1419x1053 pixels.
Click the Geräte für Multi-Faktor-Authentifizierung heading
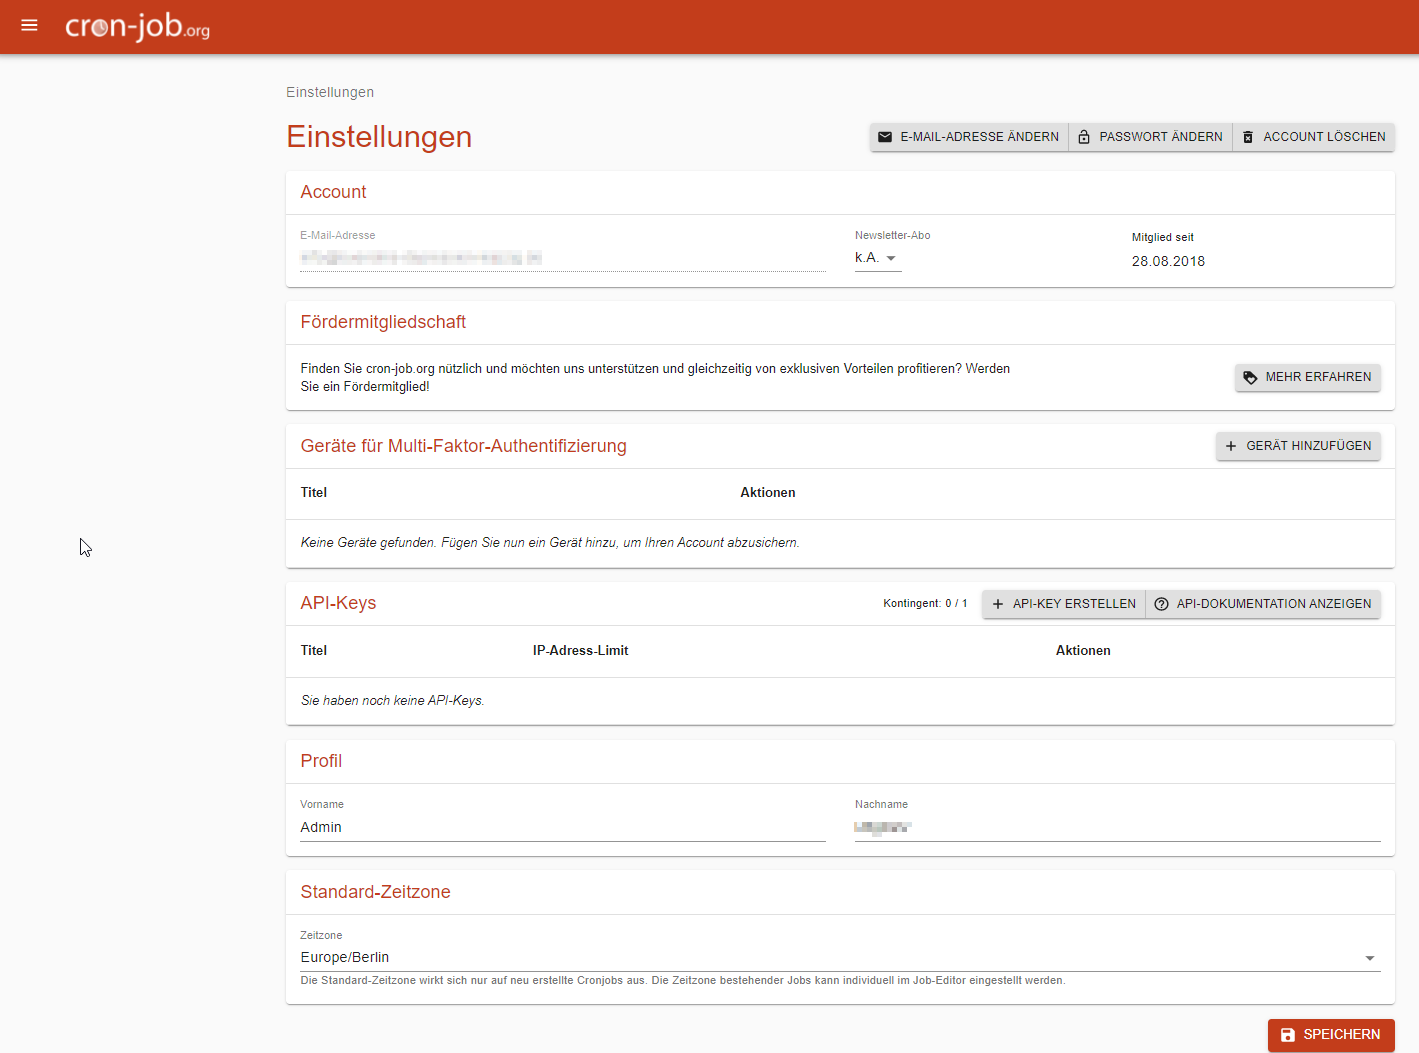point(464,446)
